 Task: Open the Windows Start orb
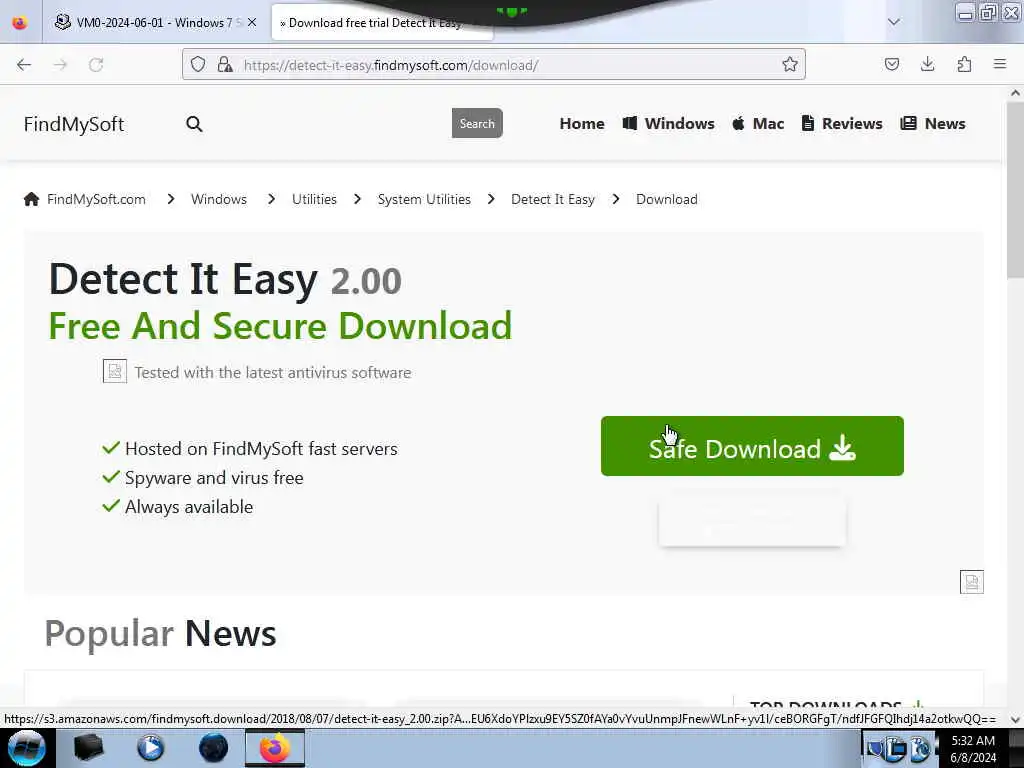coord(26,748)
